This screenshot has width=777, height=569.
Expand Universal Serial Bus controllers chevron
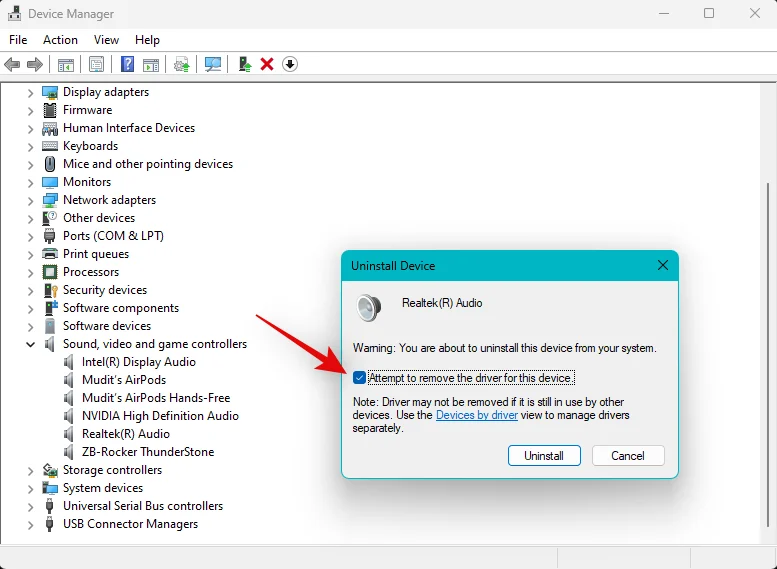tap(30, 507)
